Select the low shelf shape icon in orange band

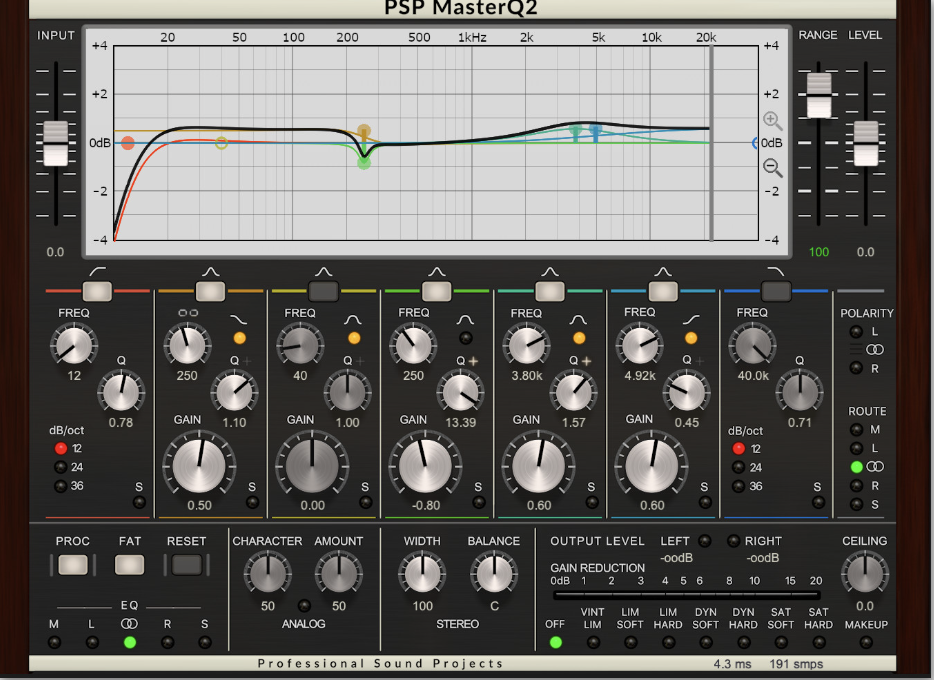[x=239, y=320]
